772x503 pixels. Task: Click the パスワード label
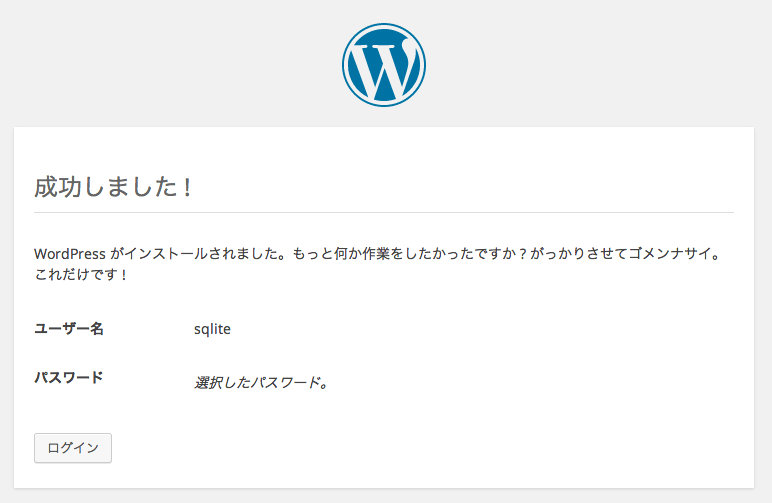point(69,377)
